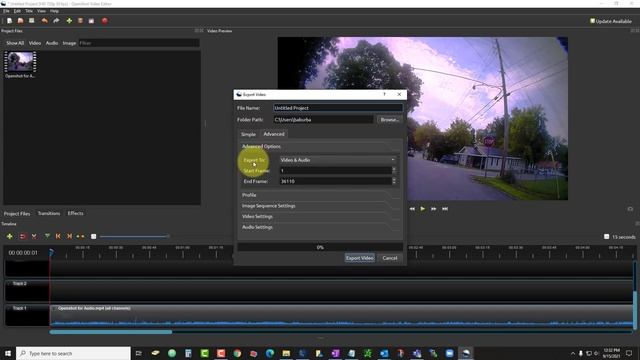
Task: Open the View menu
Action: point(41,11)
